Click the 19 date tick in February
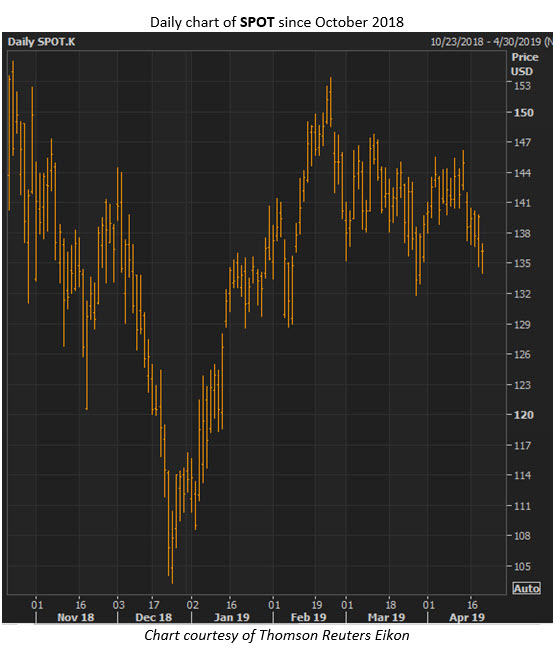Screen dimensions: 556x650 coord(317,605)
